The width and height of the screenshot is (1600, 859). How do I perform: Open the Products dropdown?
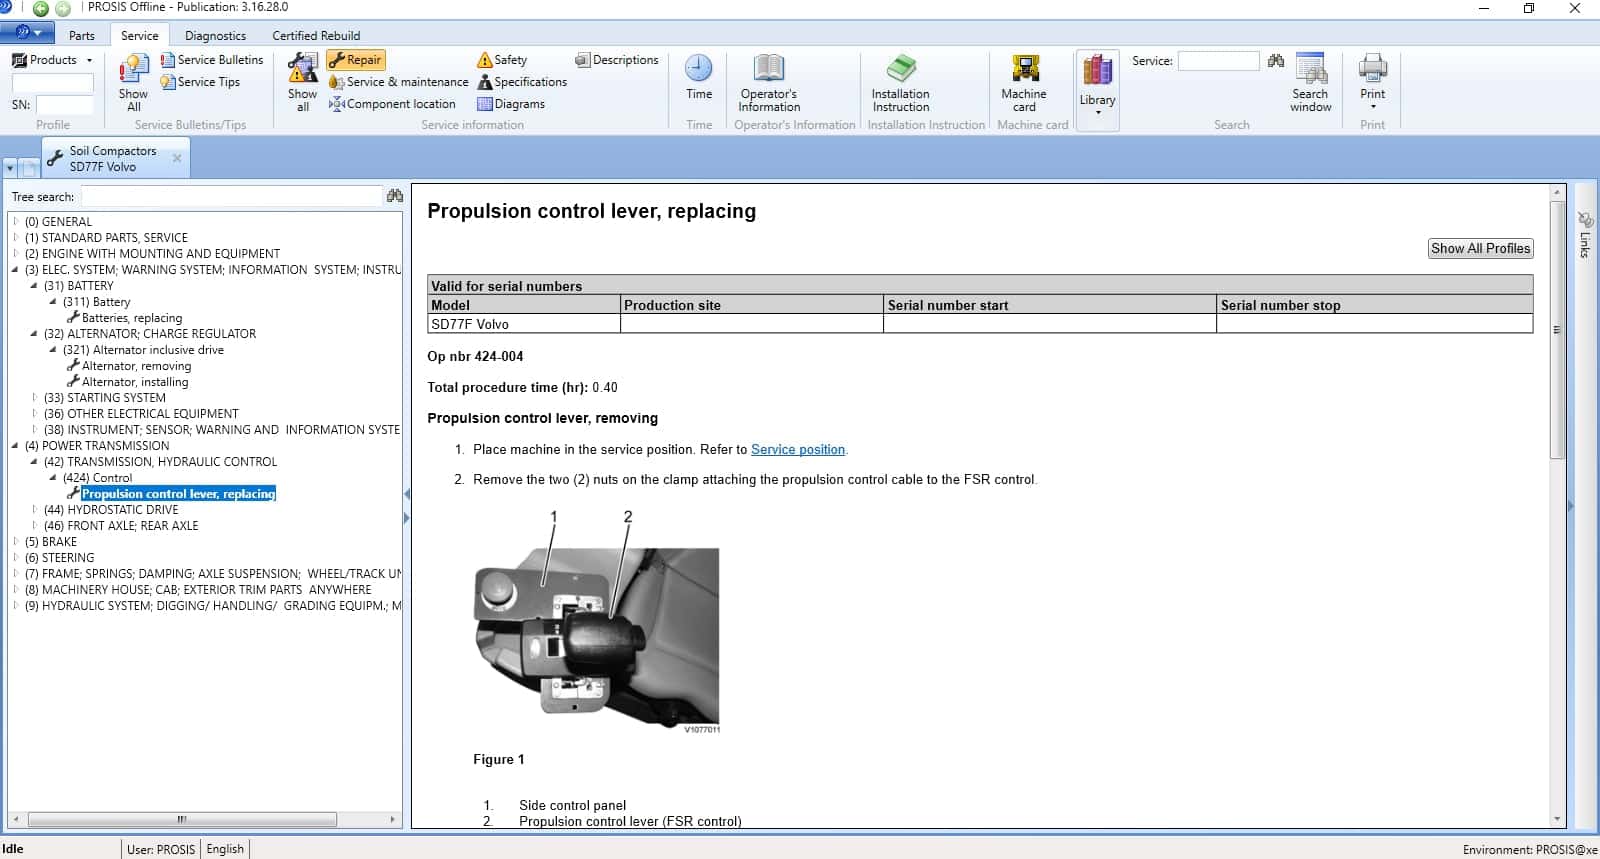click(x=52, y=60)
